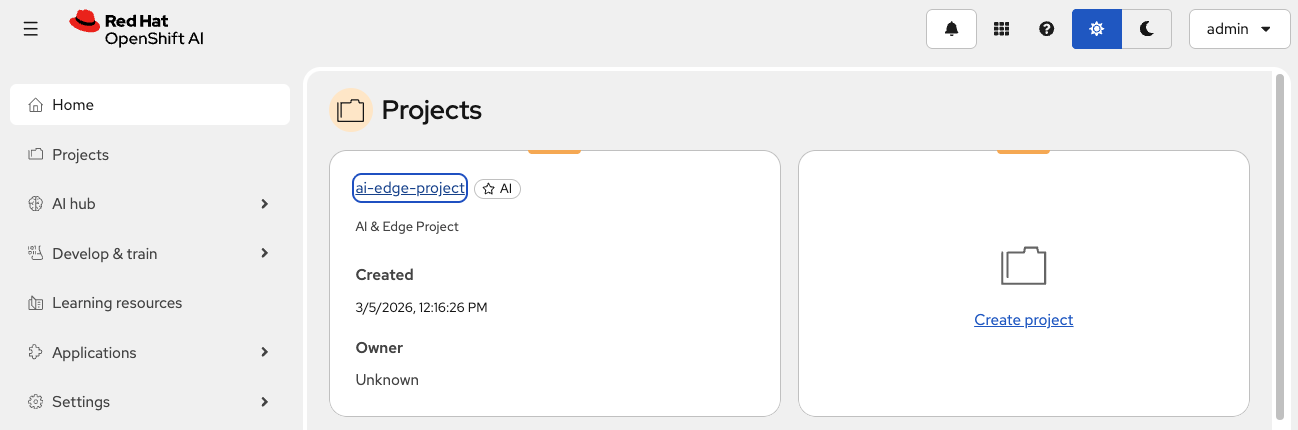Open the notifications bell icon

pyautogui.click(x=951, y=29)
